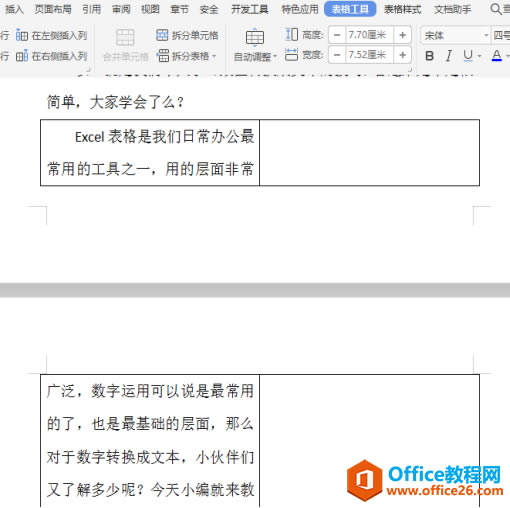
Task: Open the 文档助手 tab
Action: coord(452,9)
